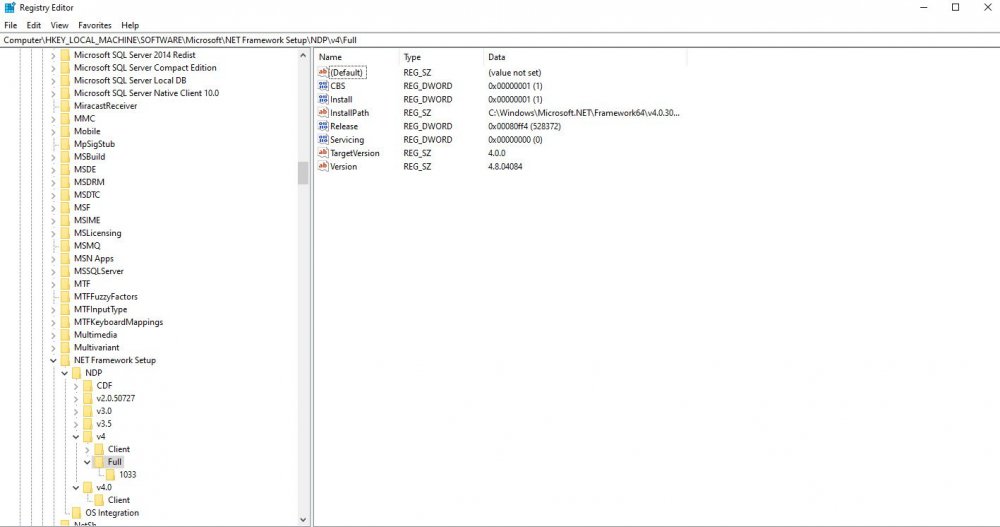Screen dimensions: 1000x527
Task: Open the View menu
Action: [59, 26]
